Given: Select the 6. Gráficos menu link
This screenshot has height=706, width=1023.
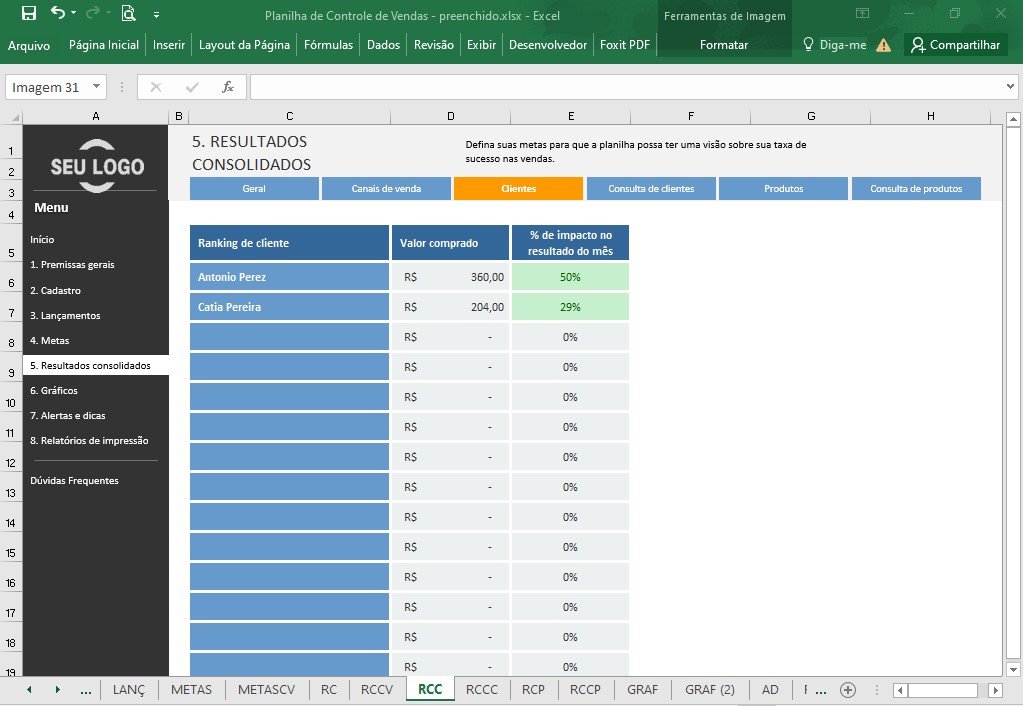Looking at the screenshot, I should pyautogui.click(x=53, y=390).
